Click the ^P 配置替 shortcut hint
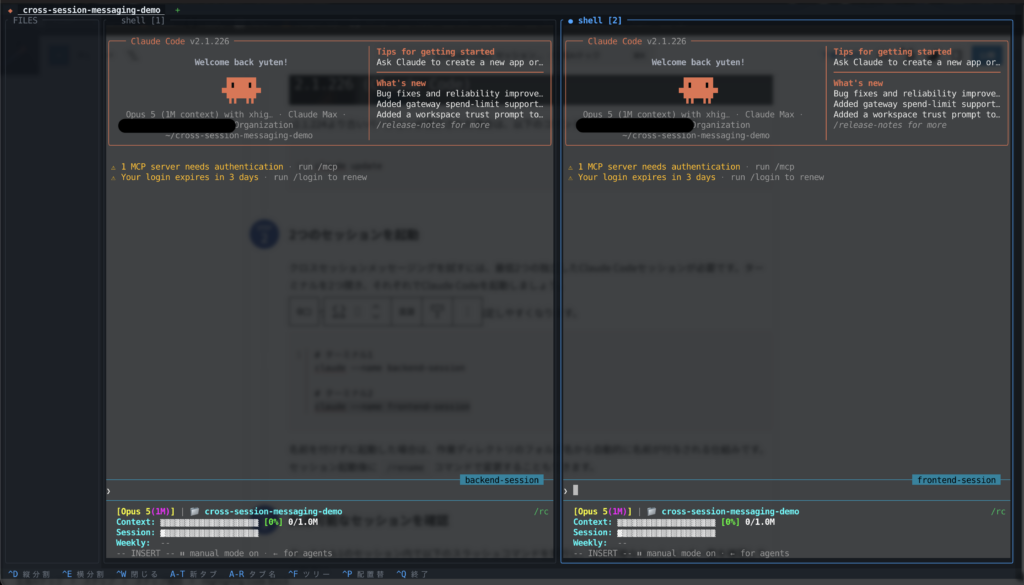 (363, 574)
